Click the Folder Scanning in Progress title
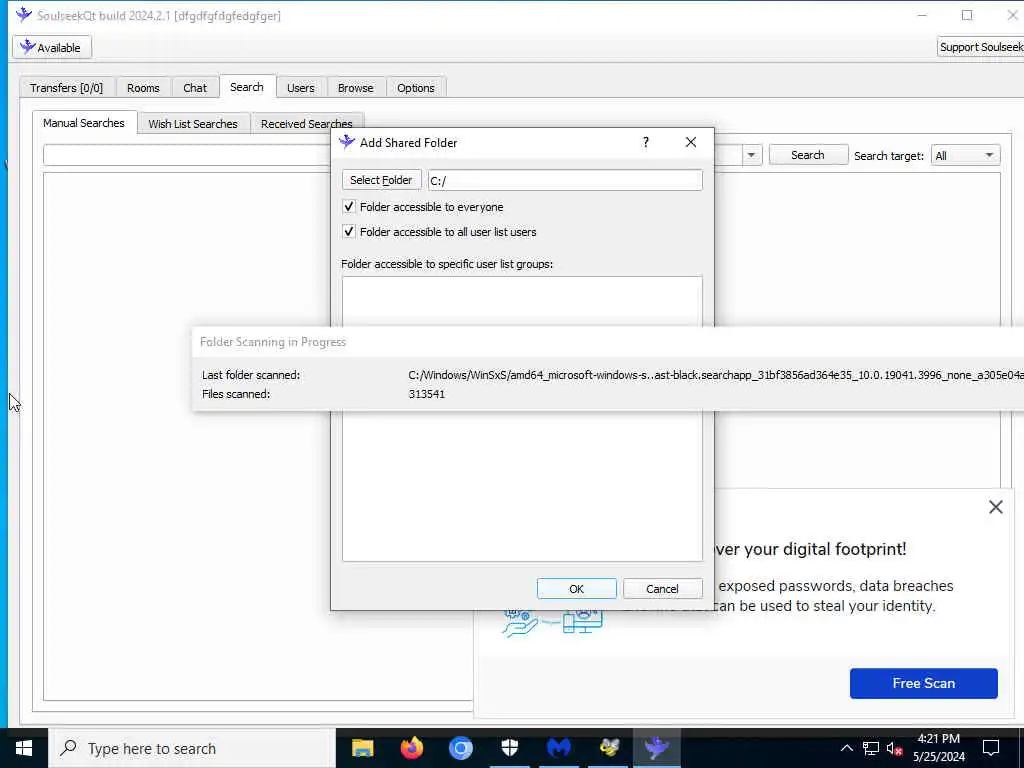Viewport: 1024px width, 768px height. pos(273,342)
